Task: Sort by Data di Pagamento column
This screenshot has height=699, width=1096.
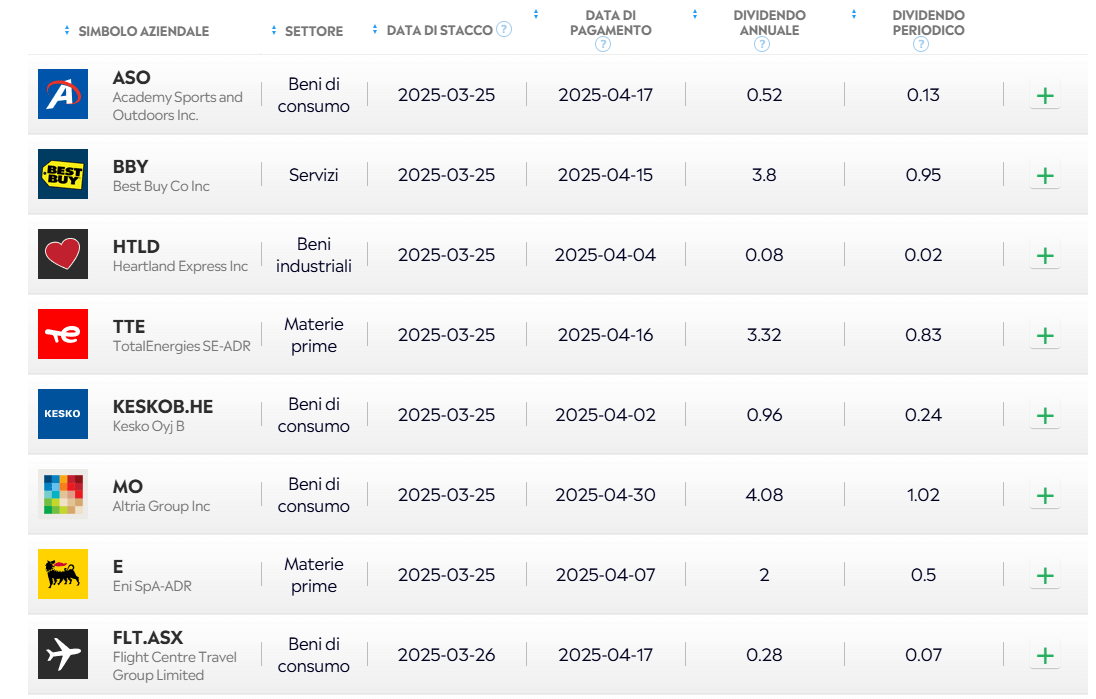Action: [610, 23]
